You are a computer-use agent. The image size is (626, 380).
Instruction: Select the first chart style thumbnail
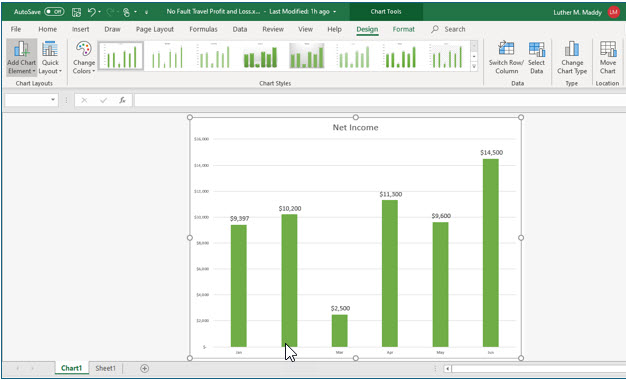[121, 56]
